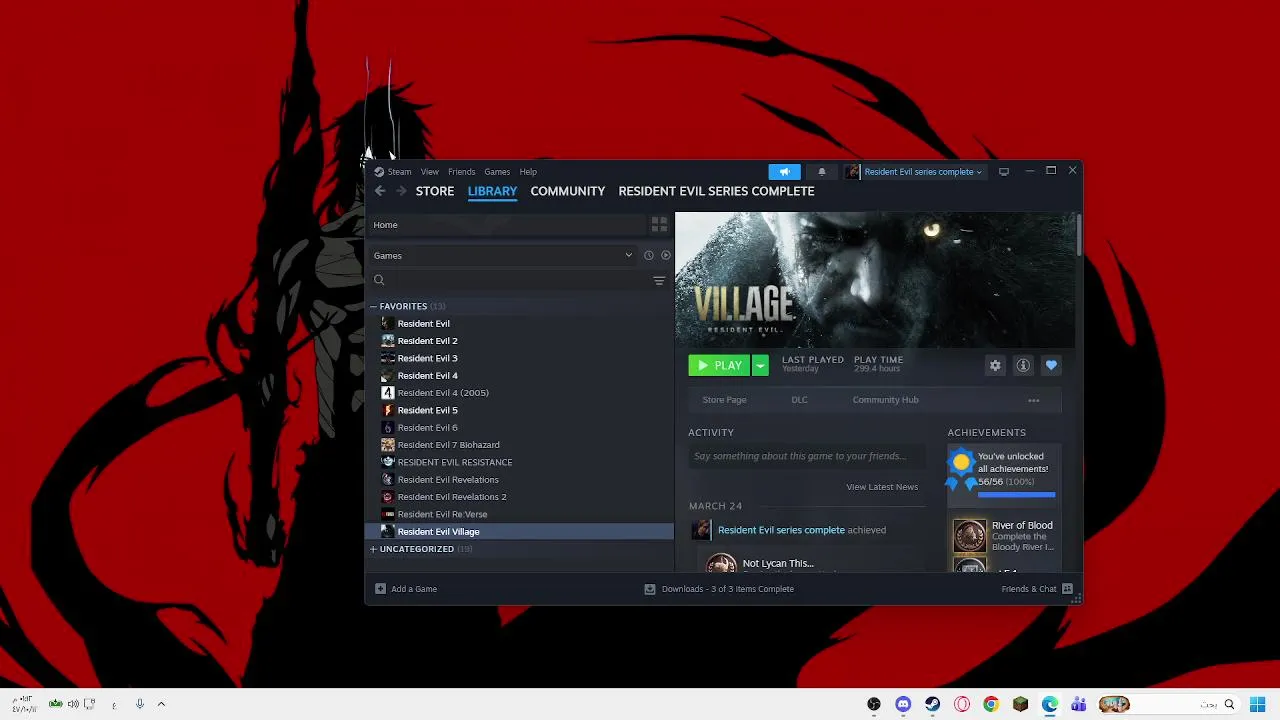Viewport: 1280px width, 720px height.
Task: Filter by ready-to-play games icon
Action: pos(666,255)
